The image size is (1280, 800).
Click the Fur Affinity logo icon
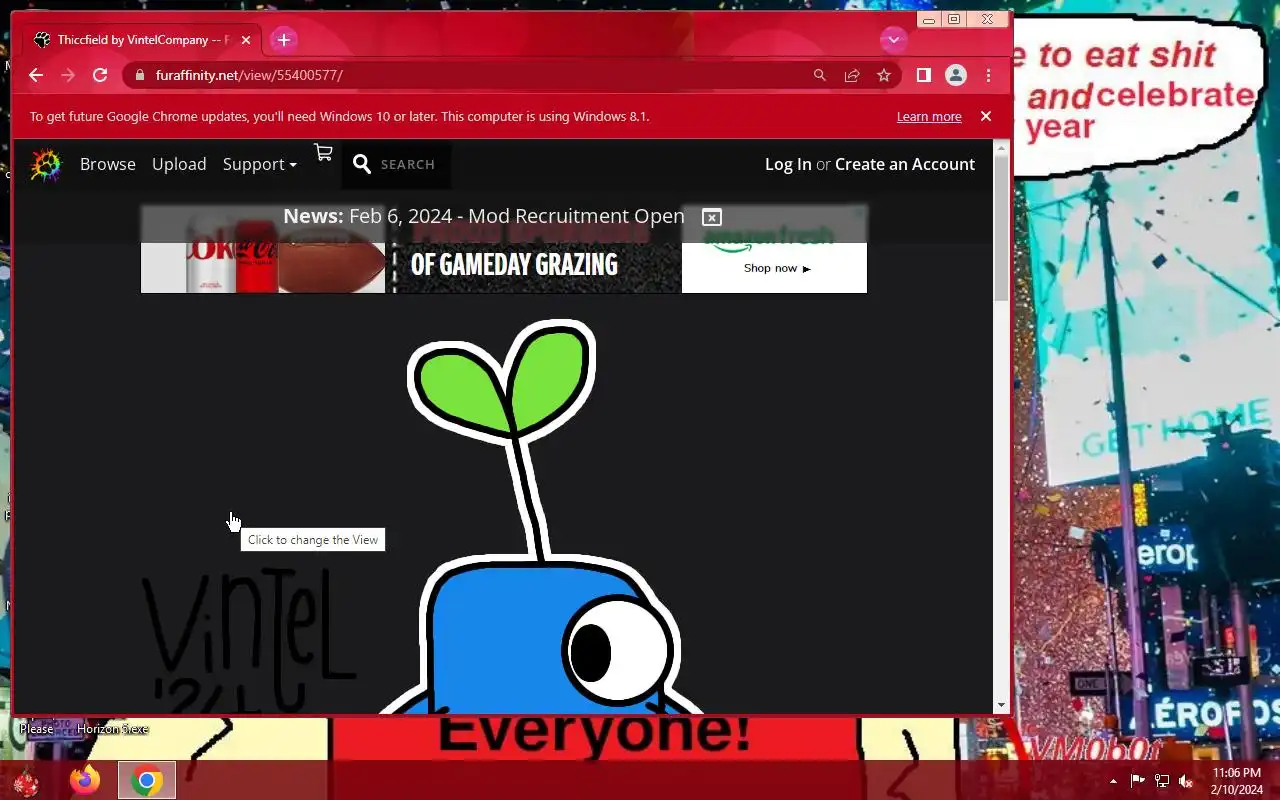click(46, 164)
